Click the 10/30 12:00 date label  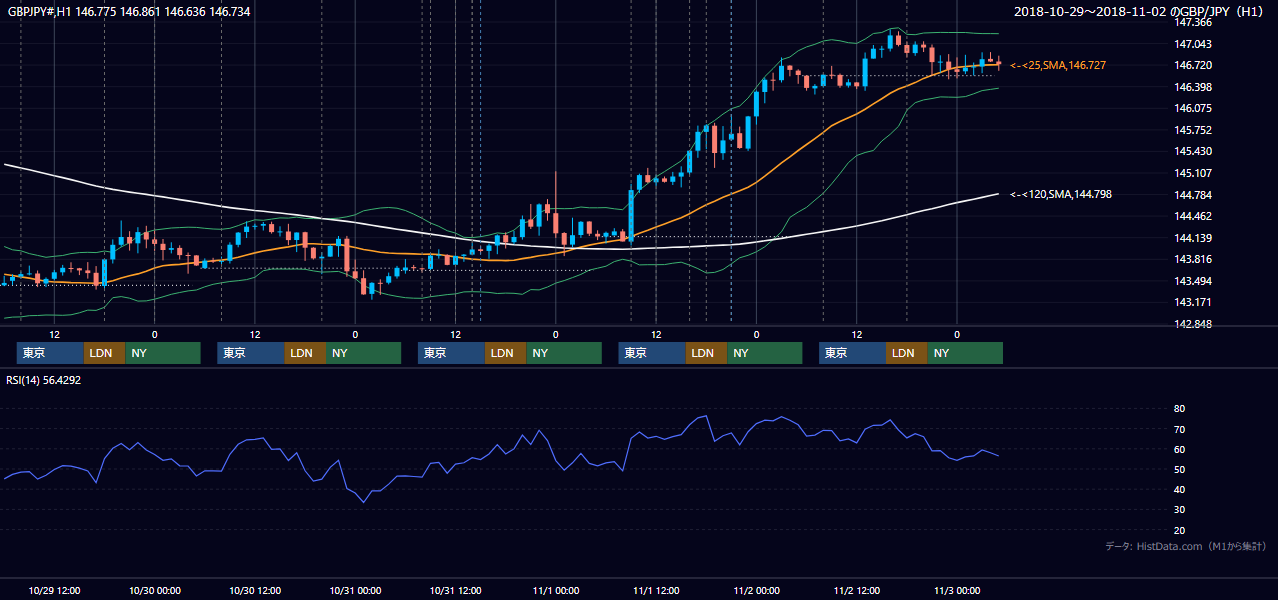coord(255,591)
